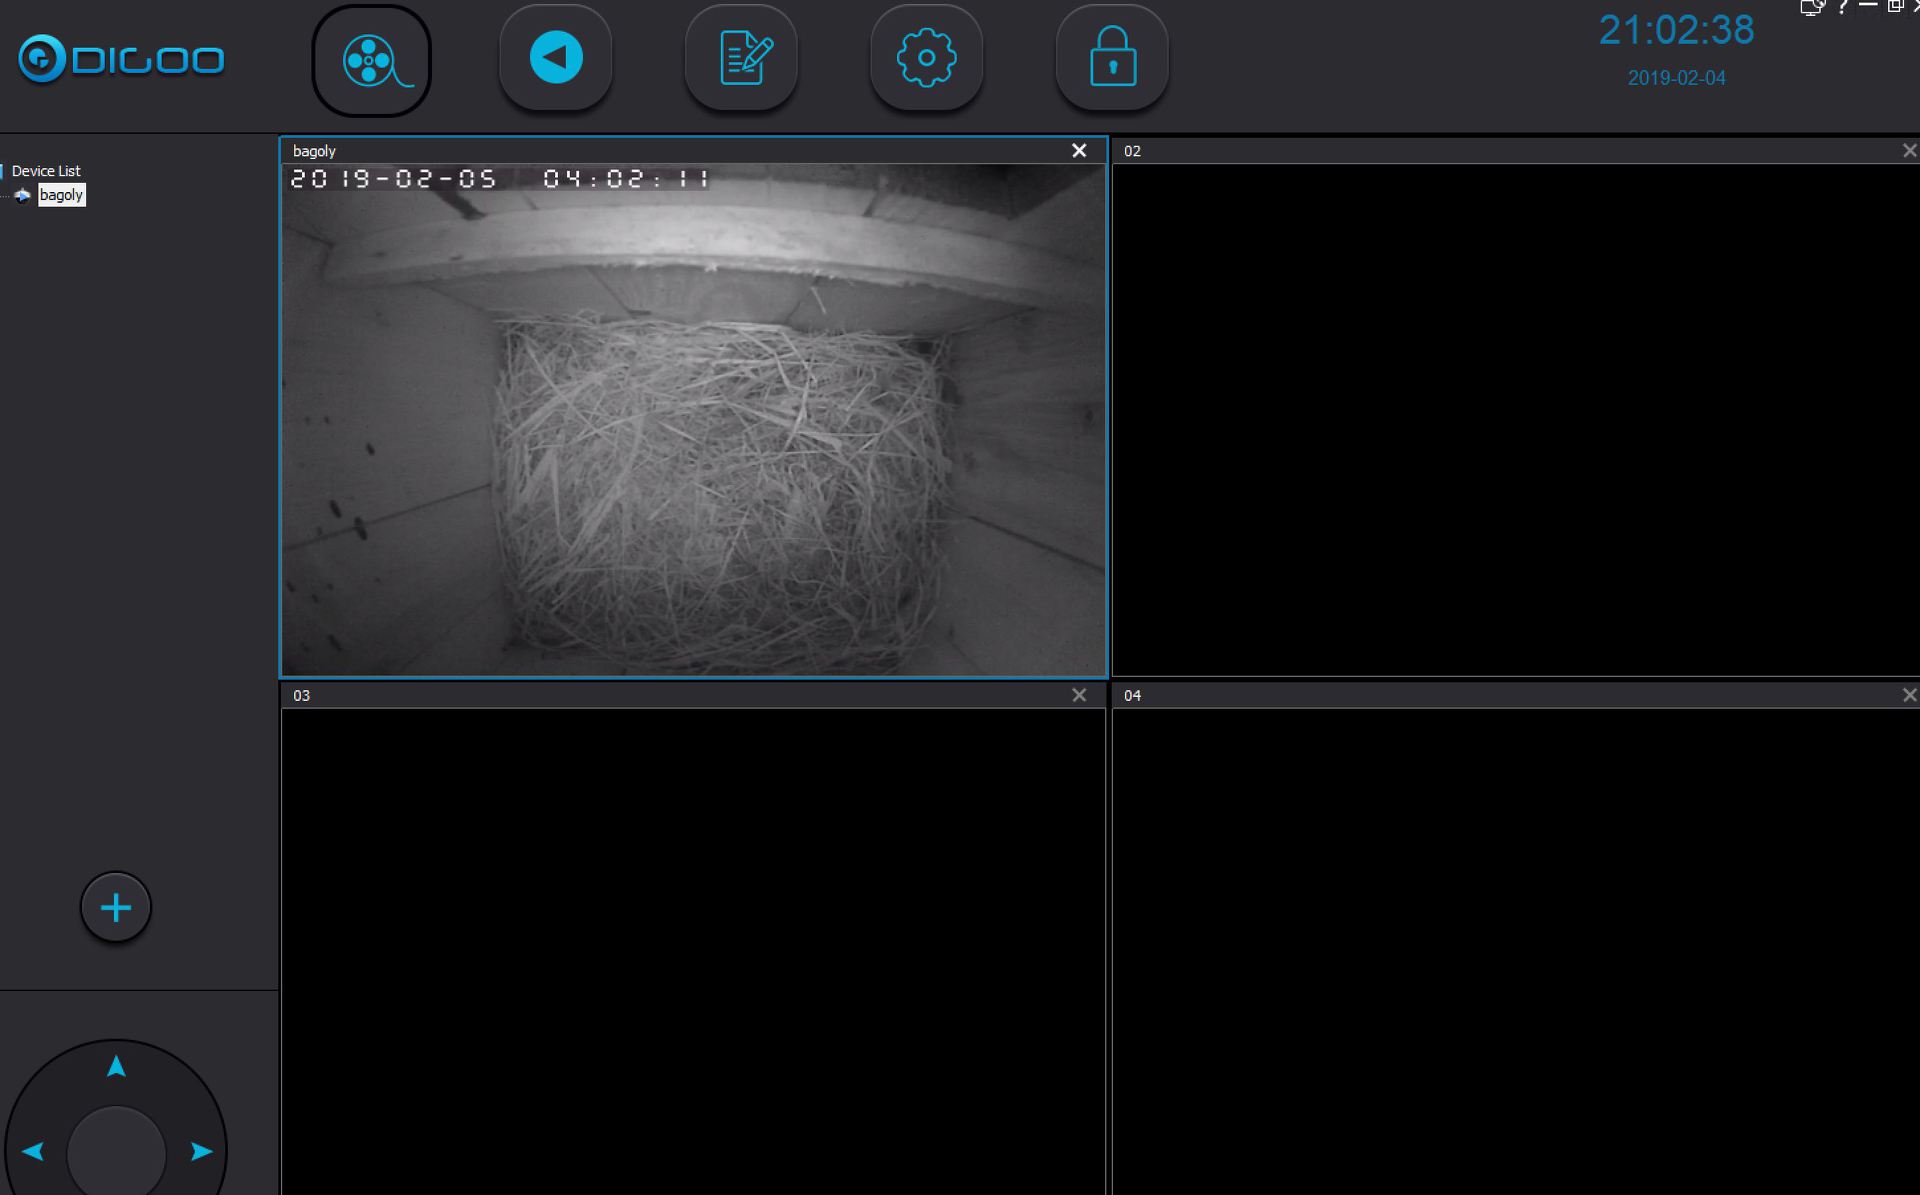1920x1195 pixels.
Task: Click the Digoo logo
Action: [x=122, y=59]
